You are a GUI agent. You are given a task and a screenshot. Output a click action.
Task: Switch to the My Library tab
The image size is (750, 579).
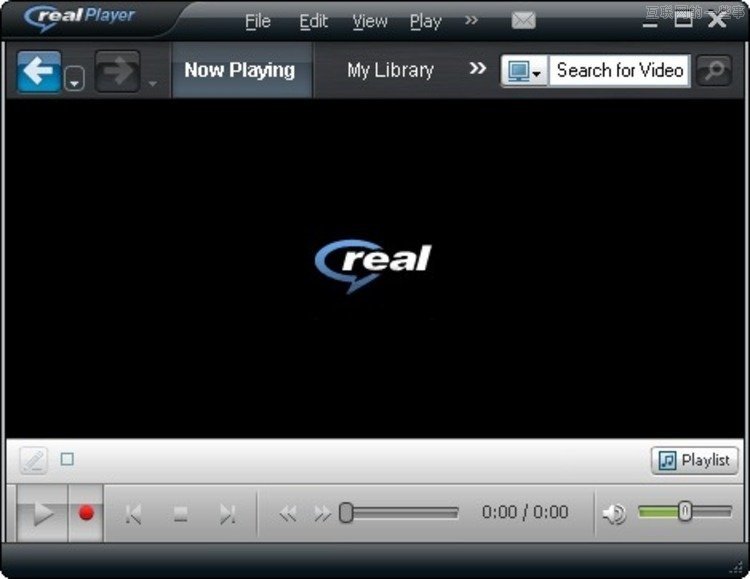[390, 70]
